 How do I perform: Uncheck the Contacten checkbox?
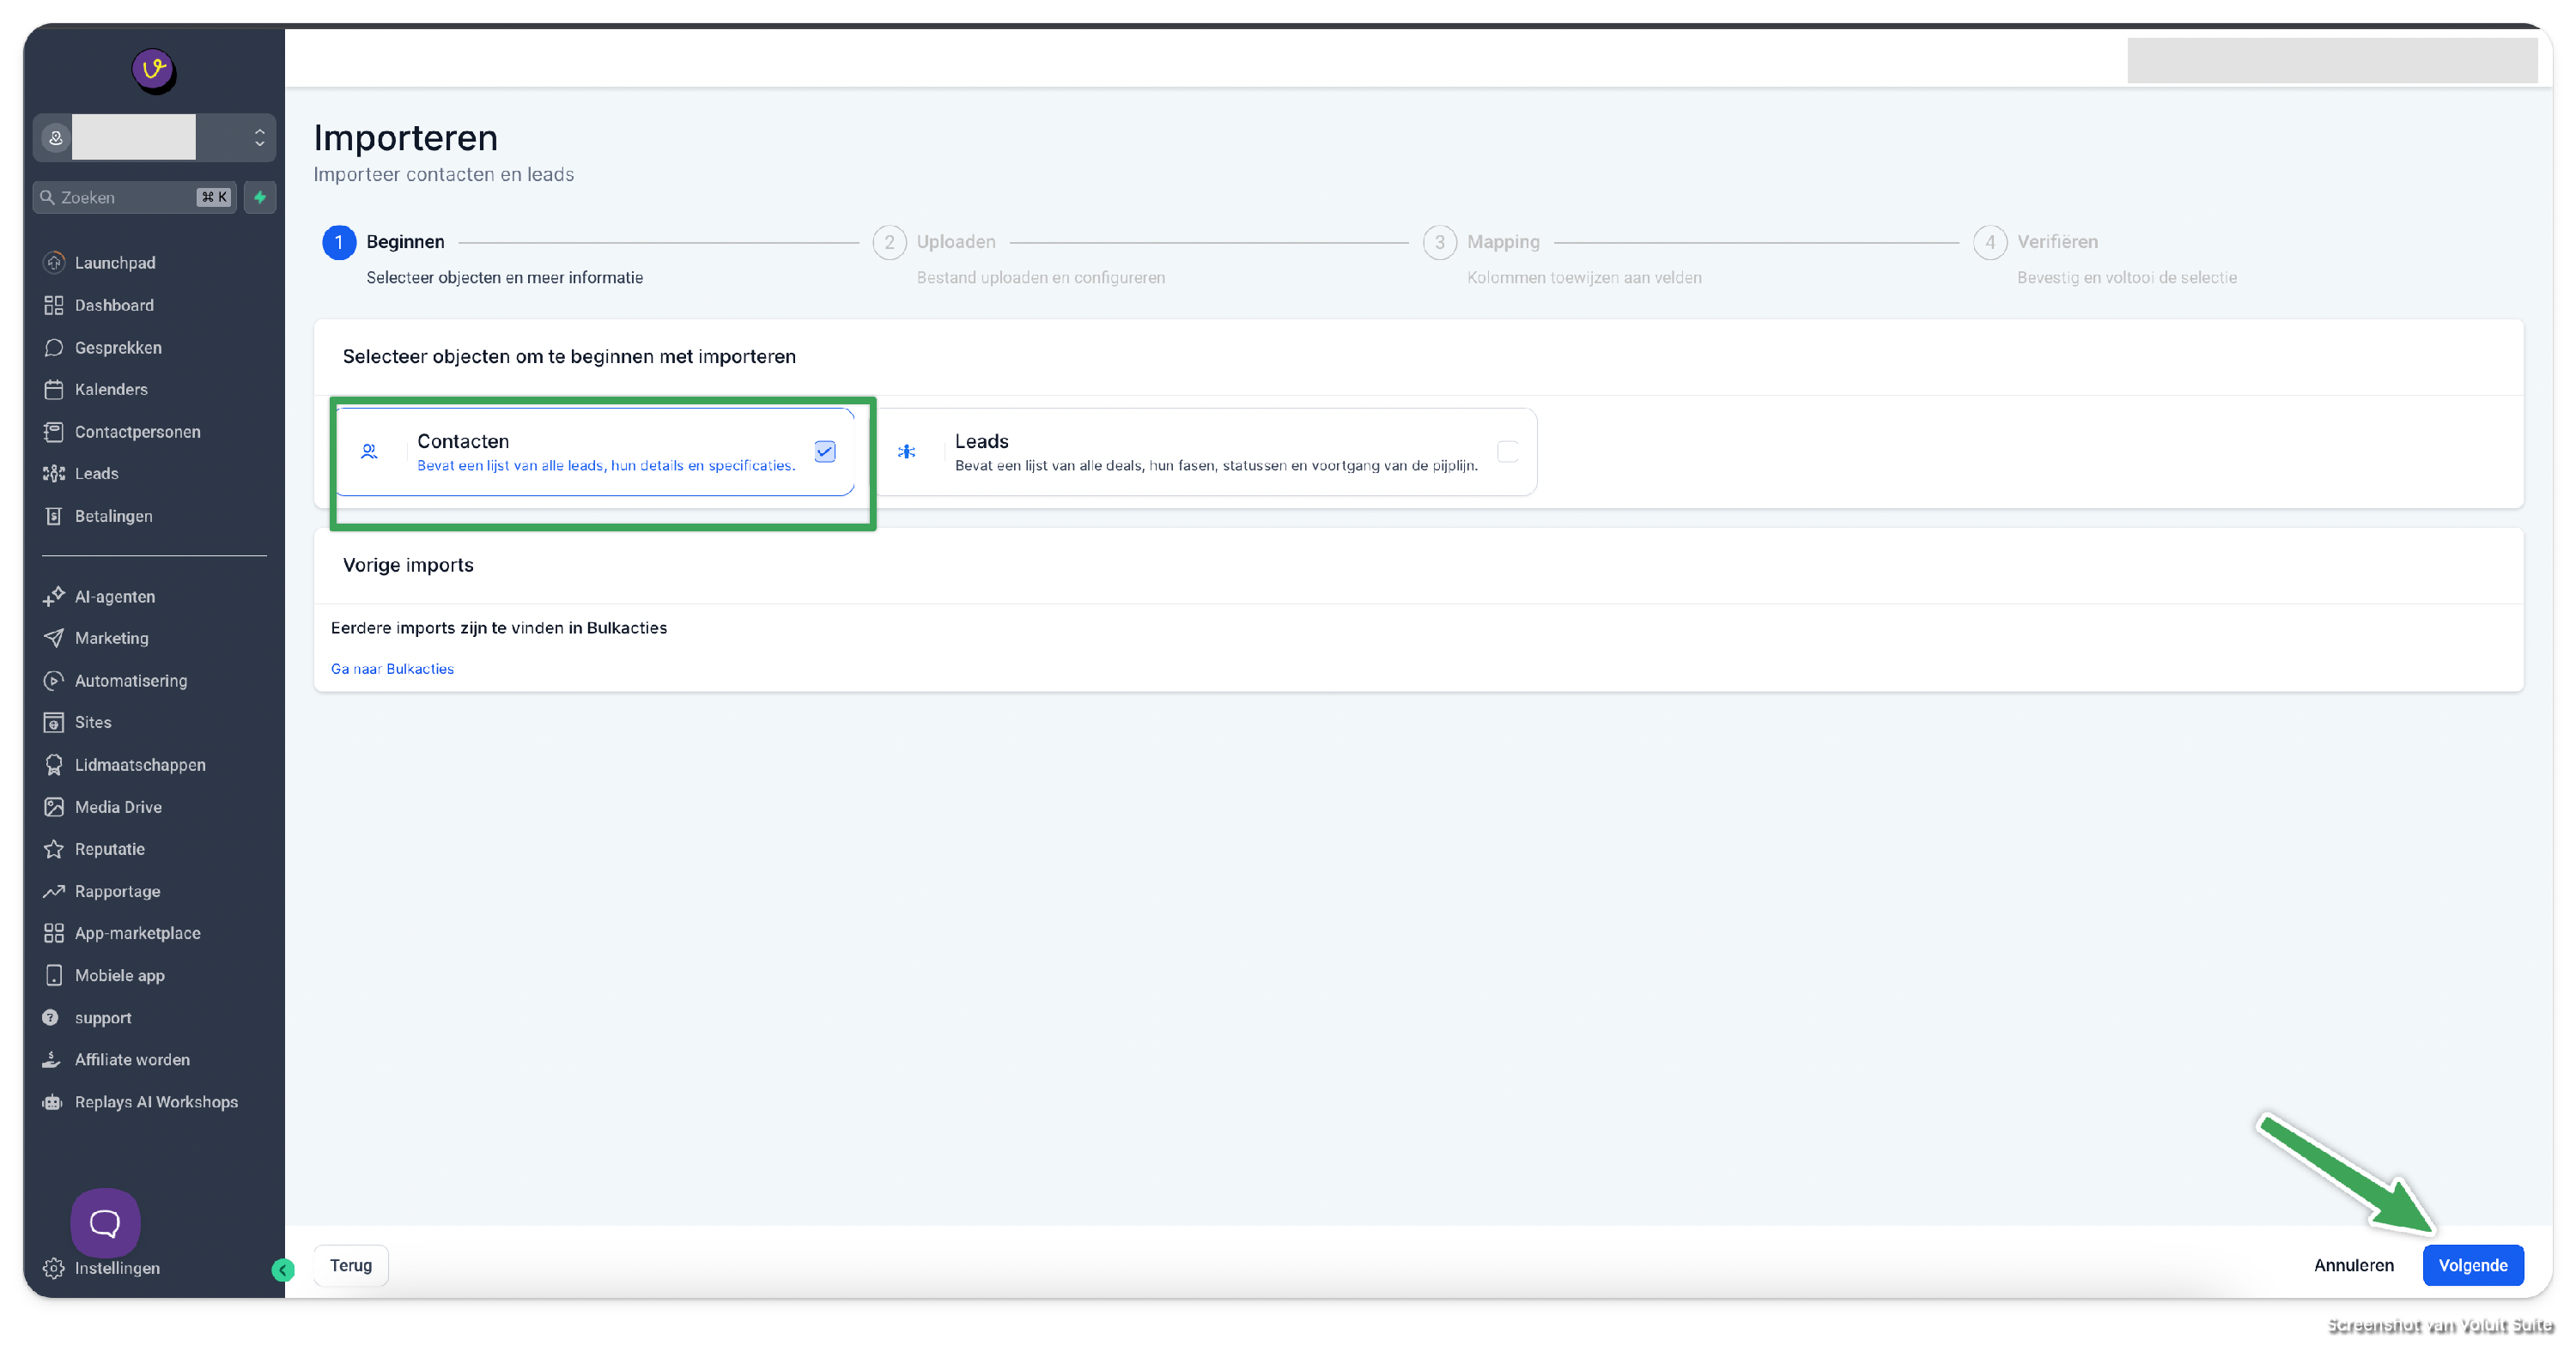[x=825, y=452]
